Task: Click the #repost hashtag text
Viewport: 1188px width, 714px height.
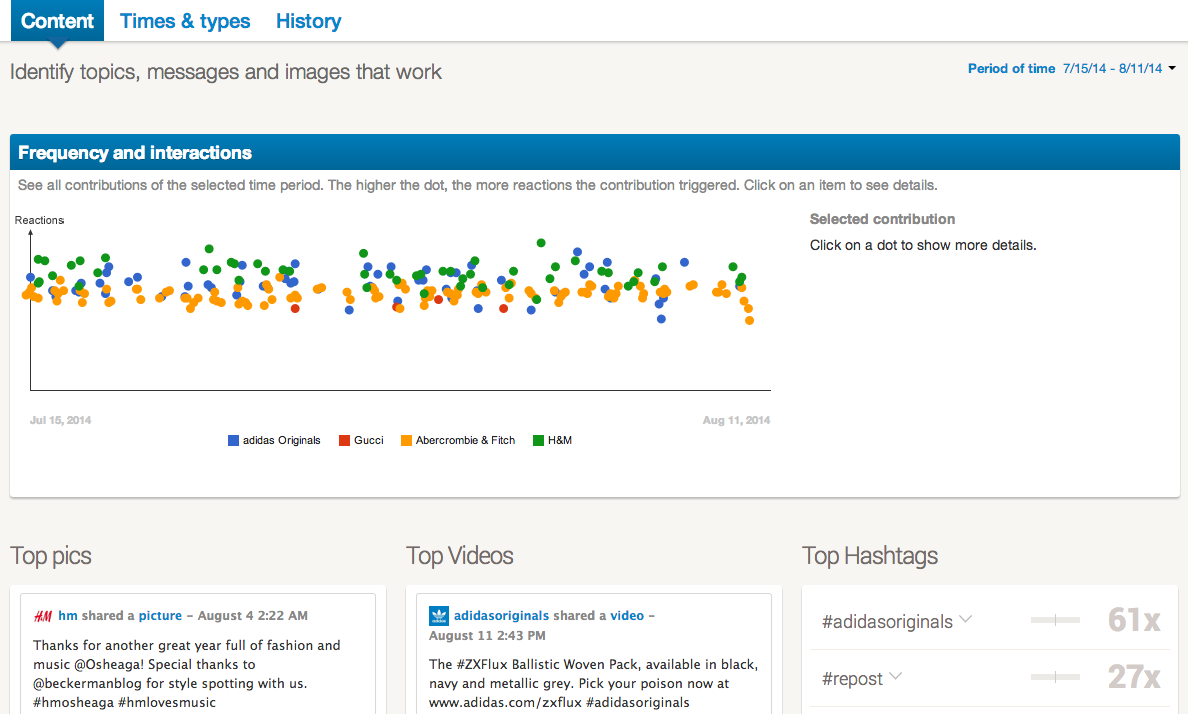Action: 852,678
